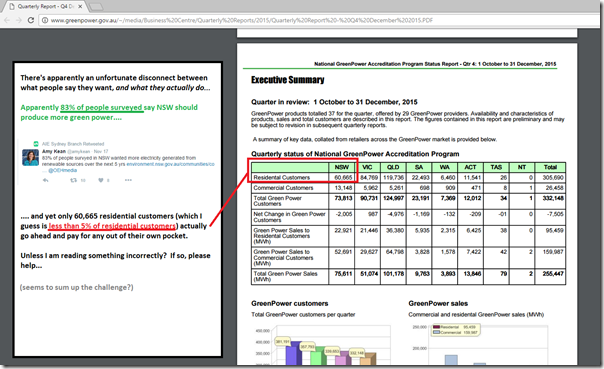
Task: Reload the page with the refresh icon
Action: tap(31, 20)
